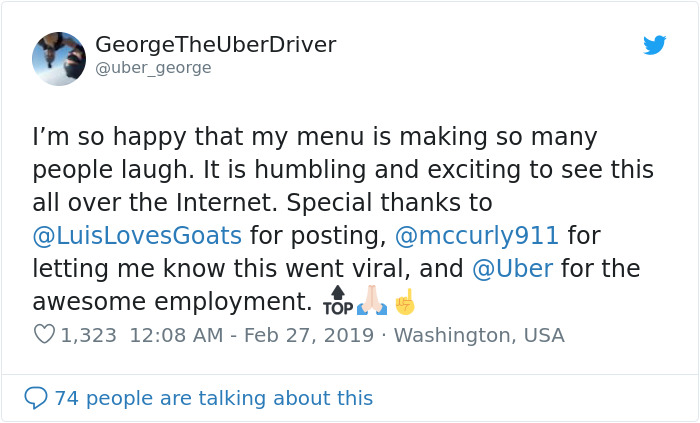Screen dimensions: 700x423
Task: Click the speech bubble reply icon
Action: pyautogui.click(x=36, y=398)
